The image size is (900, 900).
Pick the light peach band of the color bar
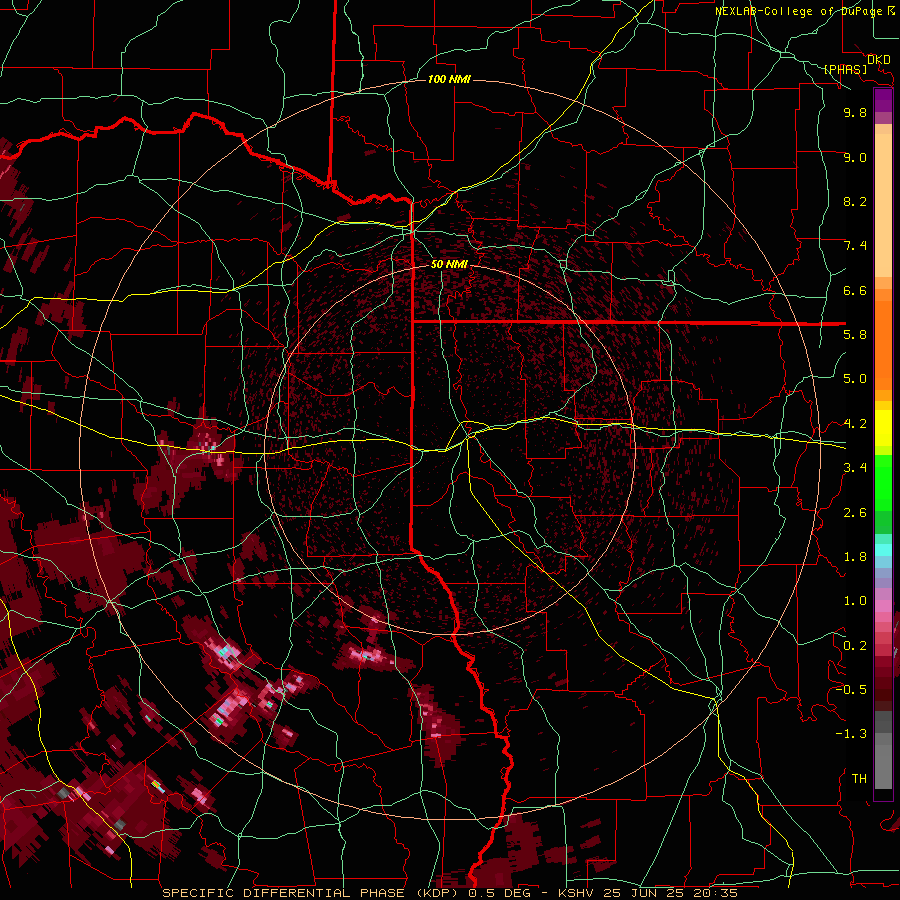click(x=883, y=207)
